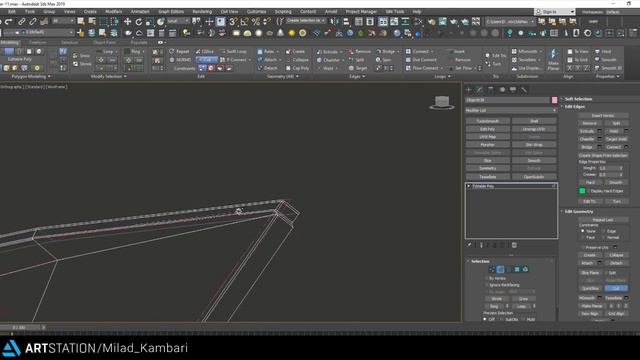Collapse the Edit Edges rollout
The image size is (640, 360).
tap(575, 107)
